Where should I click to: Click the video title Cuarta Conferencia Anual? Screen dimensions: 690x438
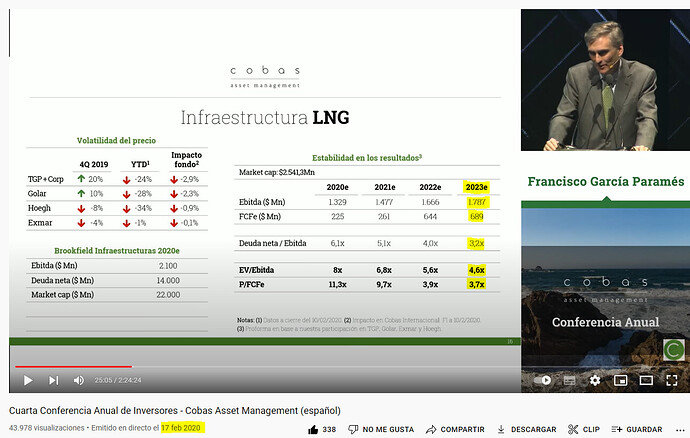point(175,411)
